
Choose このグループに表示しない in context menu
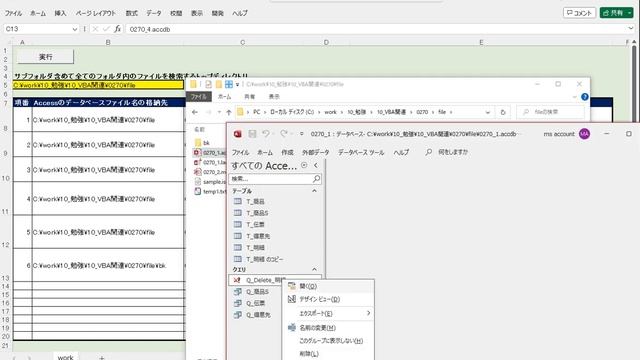point(329,340)
